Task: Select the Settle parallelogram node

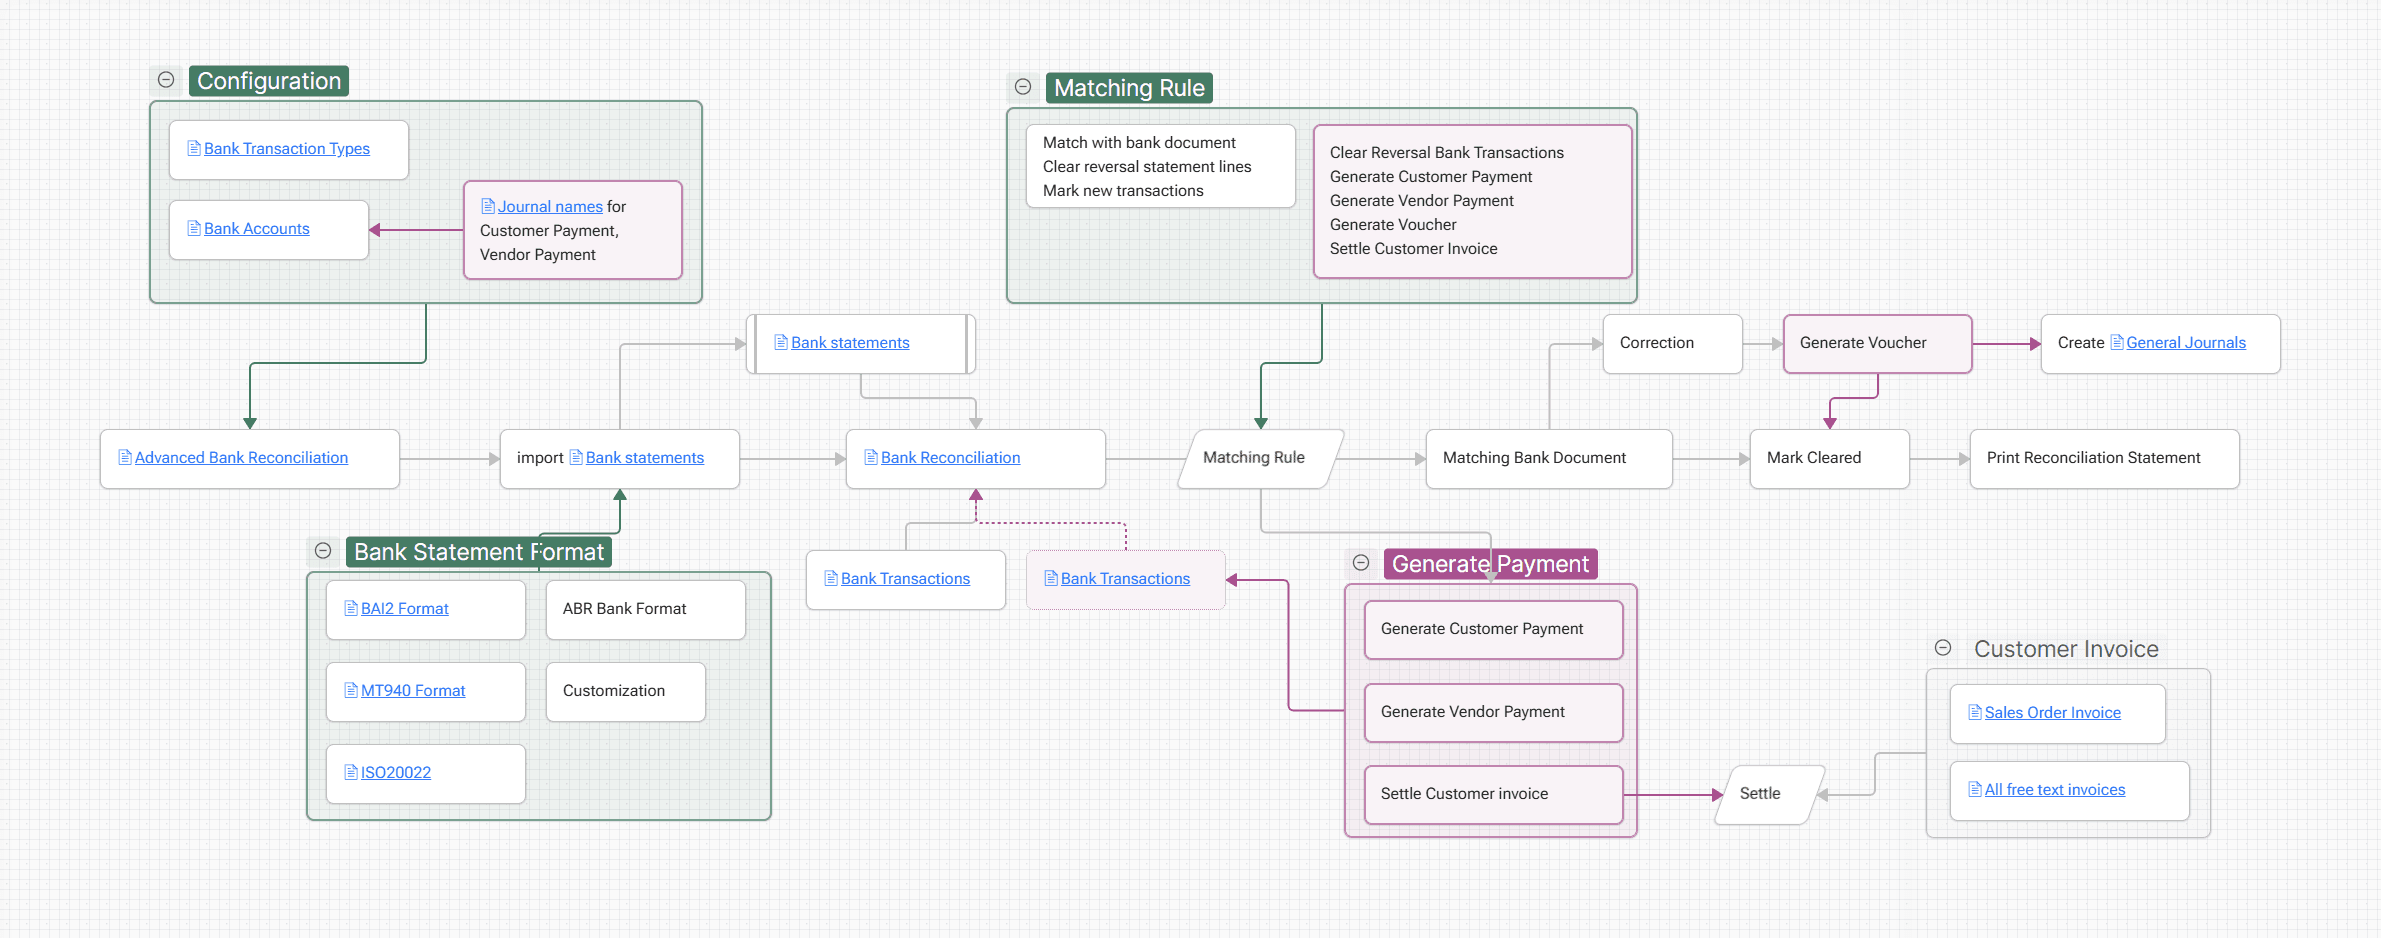Action: pyautogui.click(x=1770, y=795)
